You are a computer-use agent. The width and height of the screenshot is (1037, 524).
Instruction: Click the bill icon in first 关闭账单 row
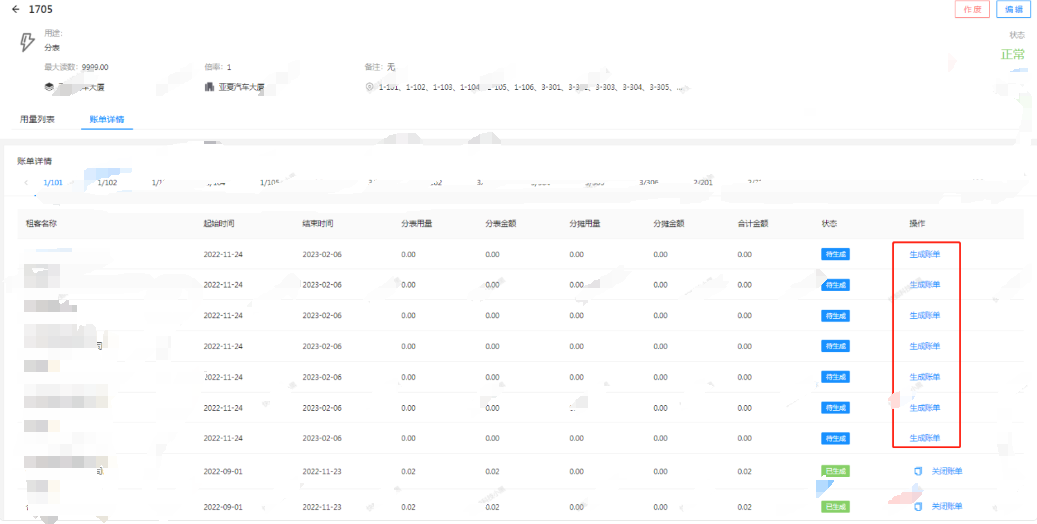[x=916, y=470]
